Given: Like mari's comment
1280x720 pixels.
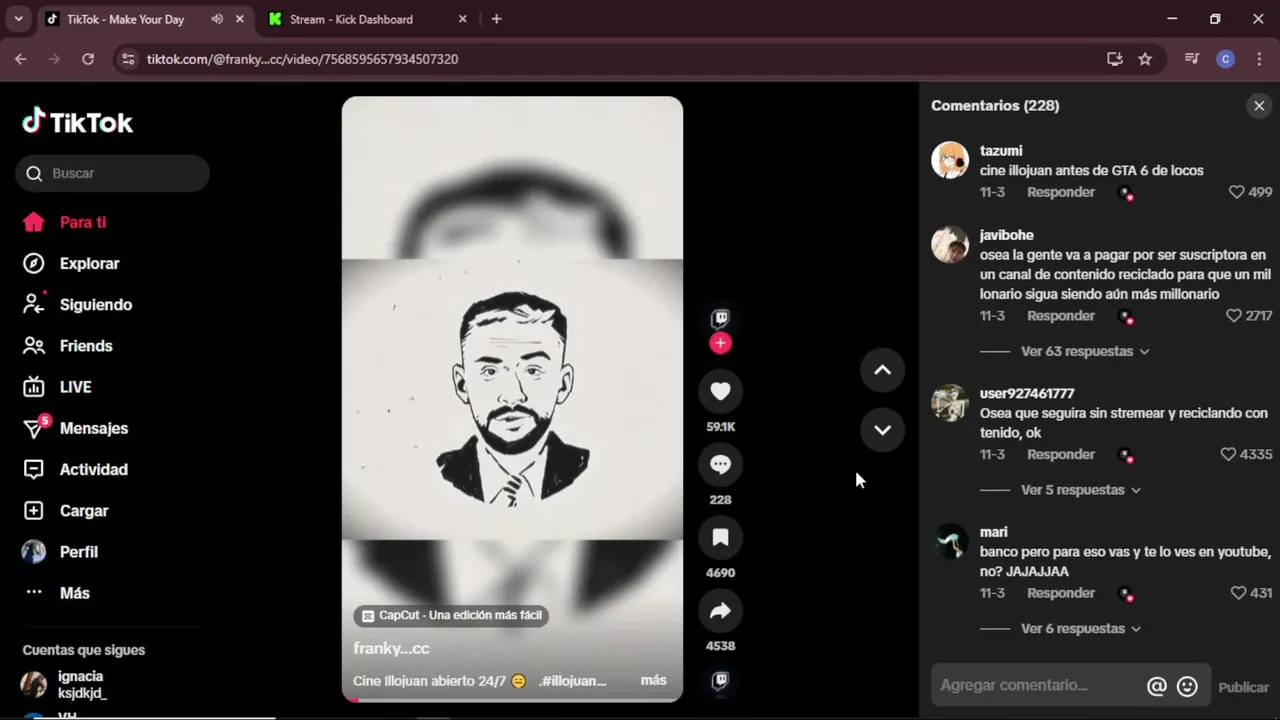Looking at the screenshot, I should point(1238,593).
